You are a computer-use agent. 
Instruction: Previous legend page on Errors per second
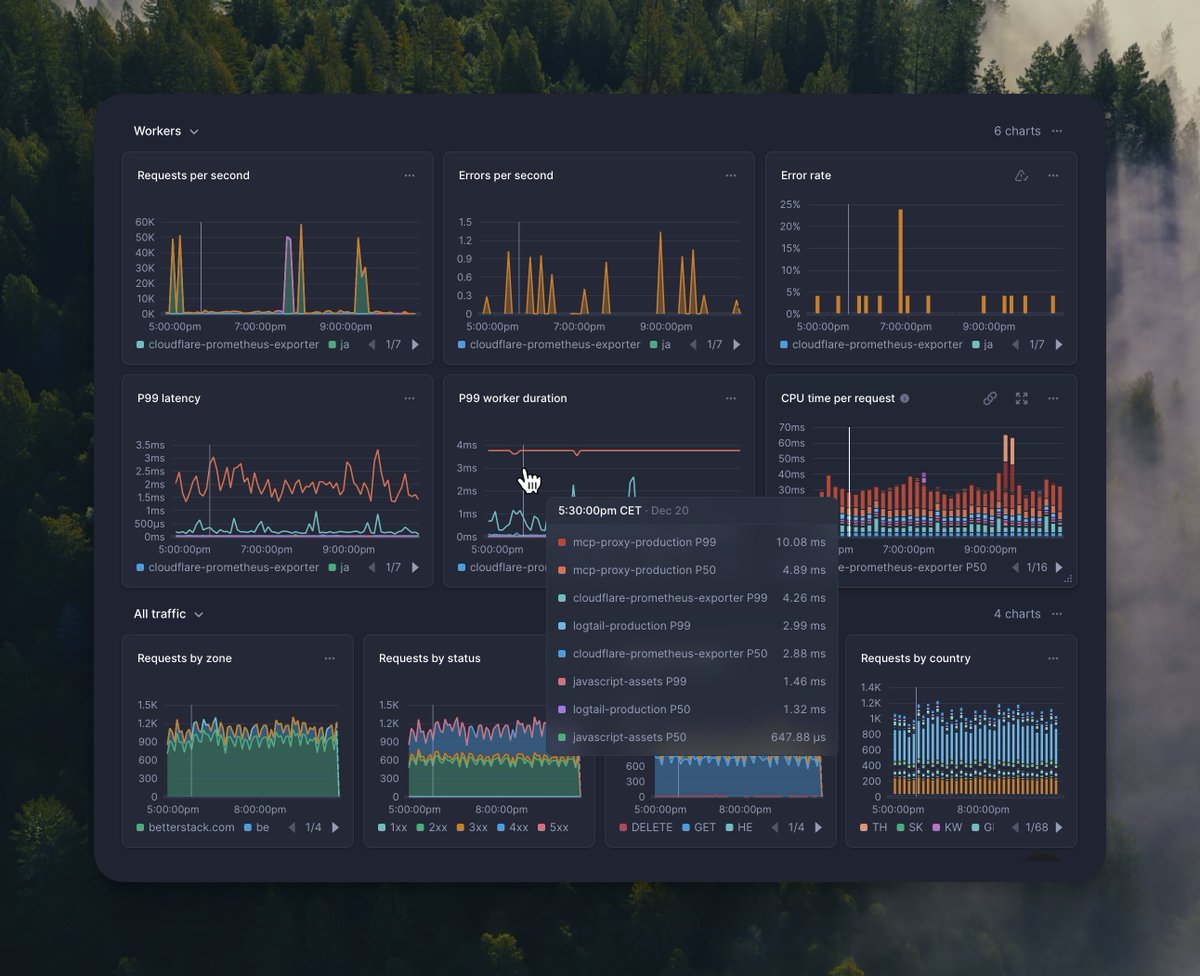point(694,344)
